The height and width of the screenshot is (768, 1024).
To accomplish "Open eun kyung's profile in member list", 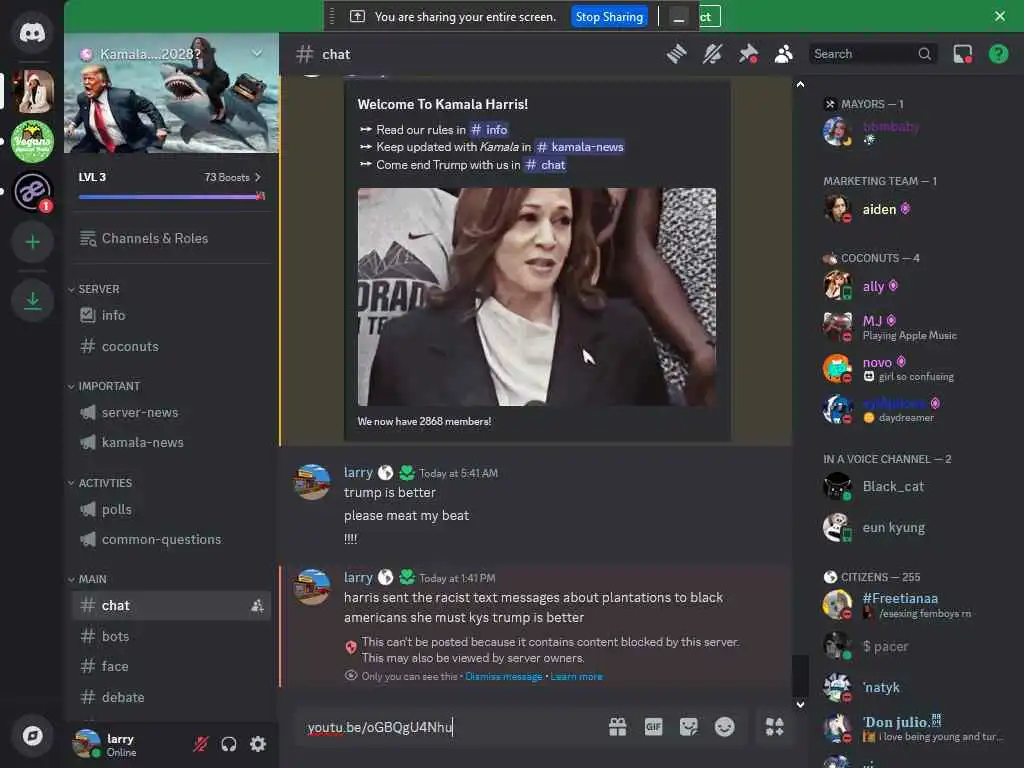I will [x=916, y=528].
